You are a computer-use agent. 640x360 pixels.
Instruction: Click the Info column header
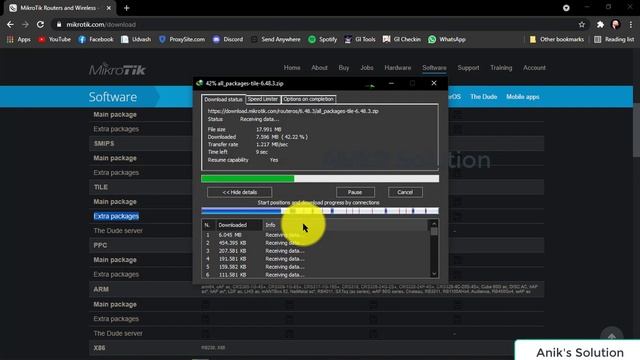[345, 225]
